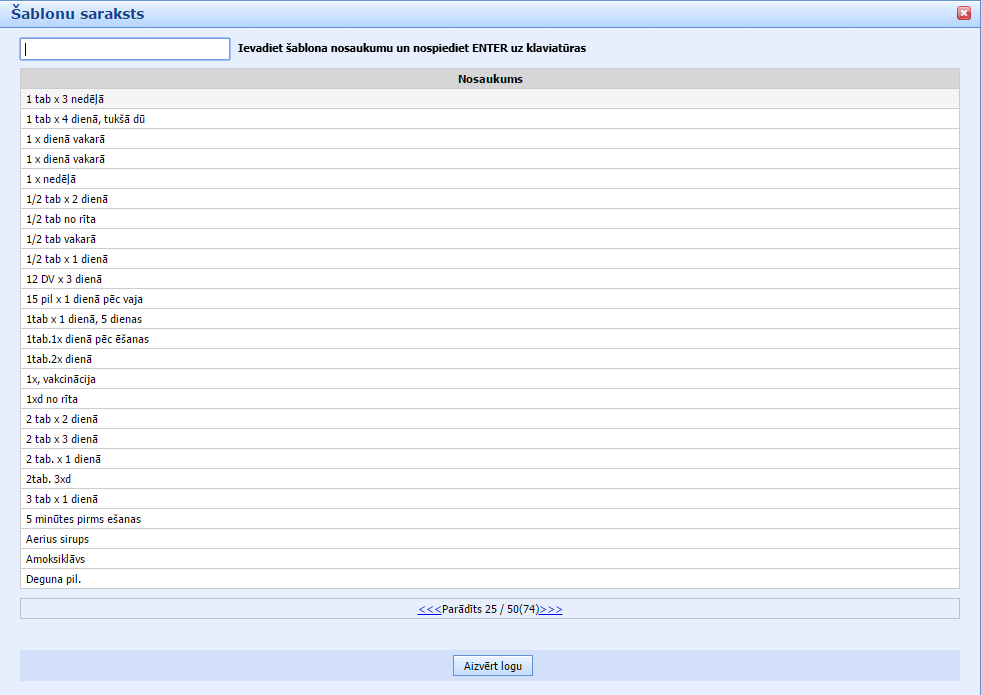Pick '5 minūtes pirms ešanas' template
This screenshot has height=695, width=981.
tap(84, 519)
